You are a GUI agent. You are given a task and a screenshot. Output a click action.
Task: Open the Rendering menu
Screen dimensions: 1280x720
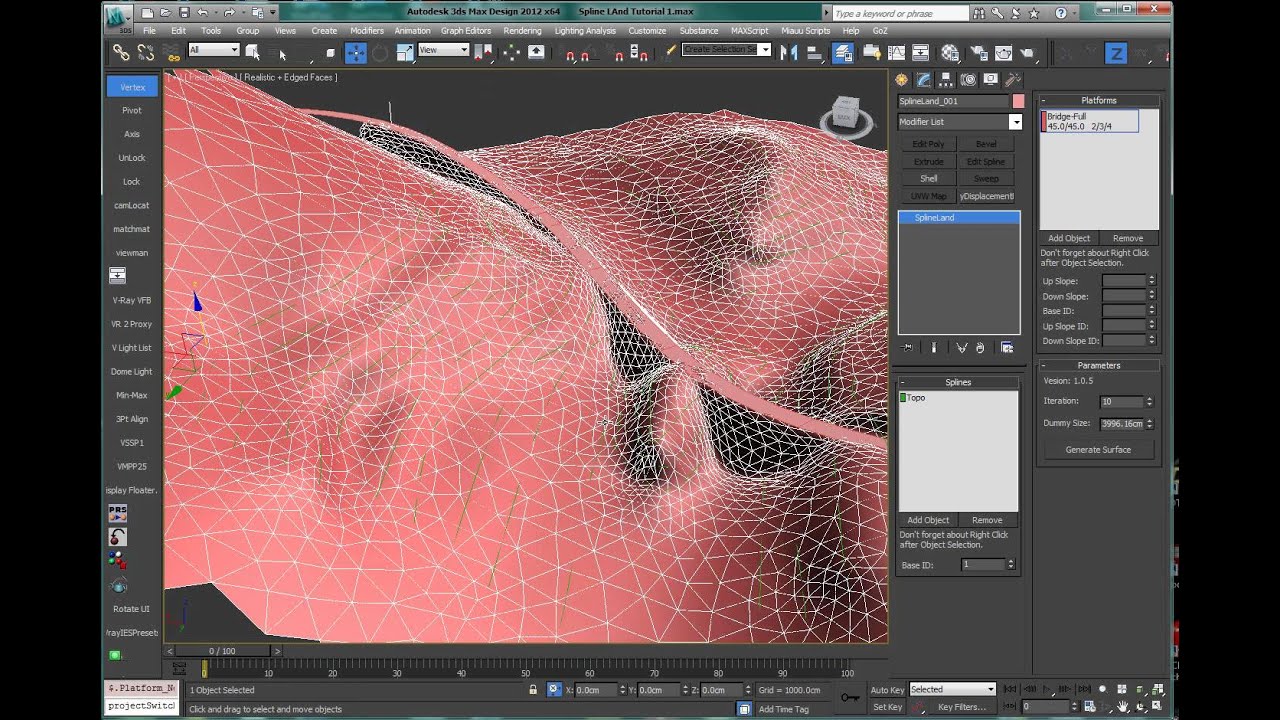(522, 31)
